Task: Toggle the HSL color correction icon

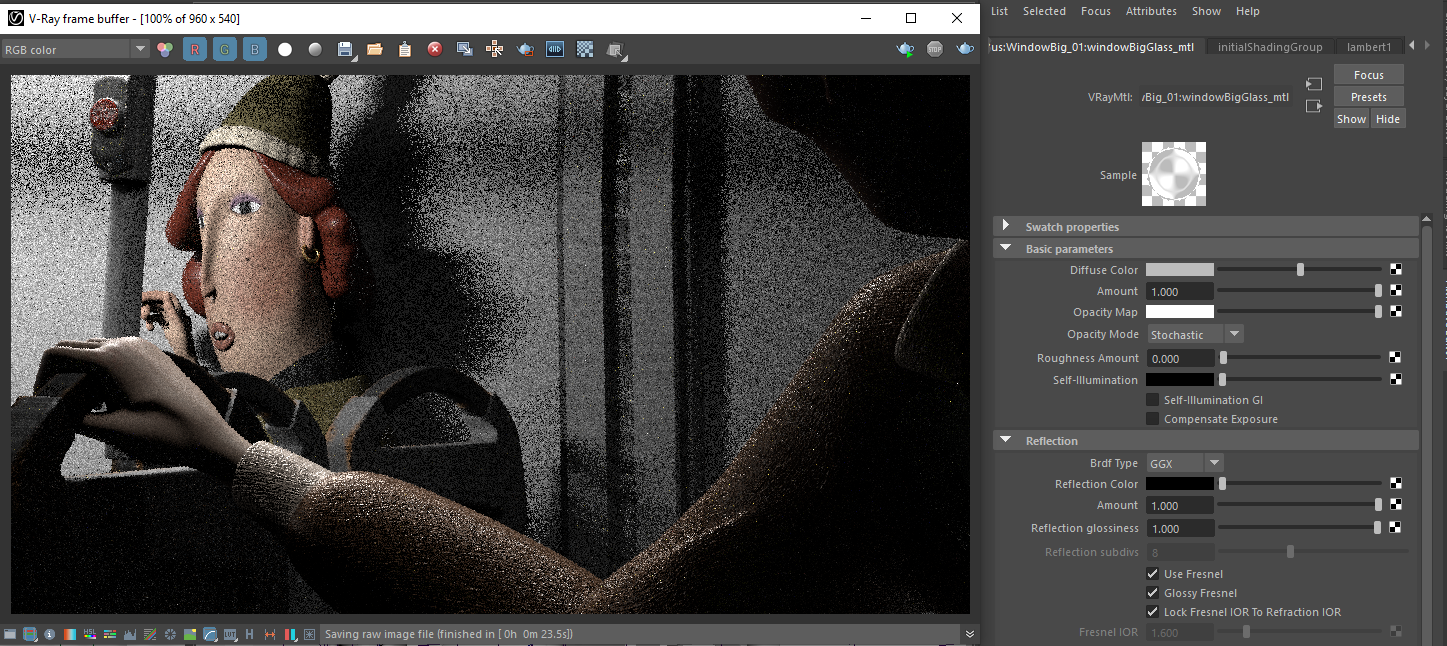Action: [x=90, y=634]
